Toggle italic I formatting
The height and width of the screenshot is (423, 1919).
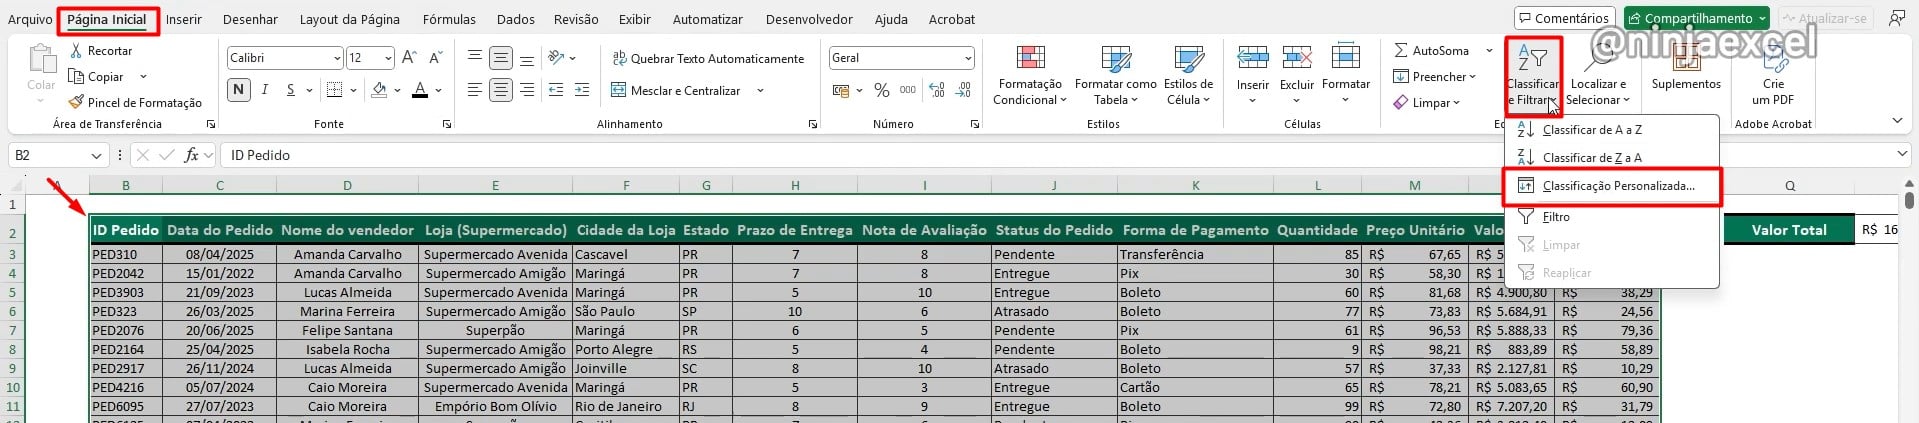click(265, 90)
